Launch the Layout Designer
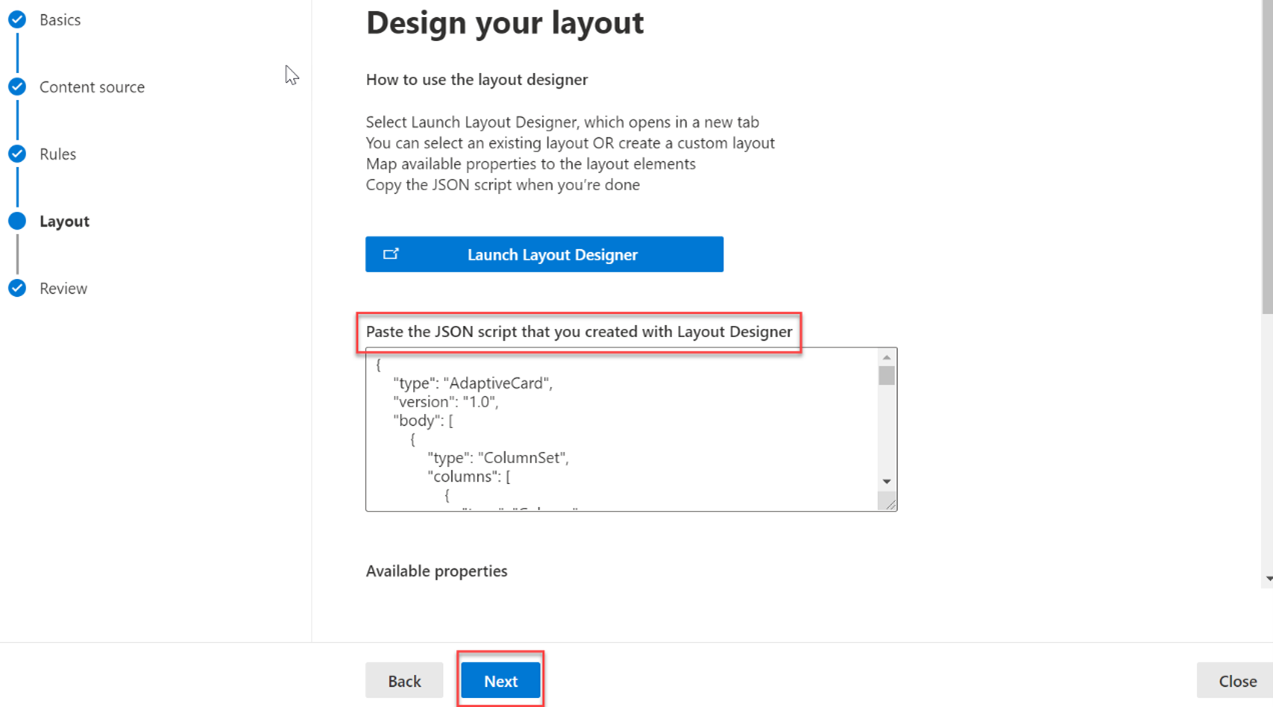The image size is (1273, 707). click(x=544, y=254)
